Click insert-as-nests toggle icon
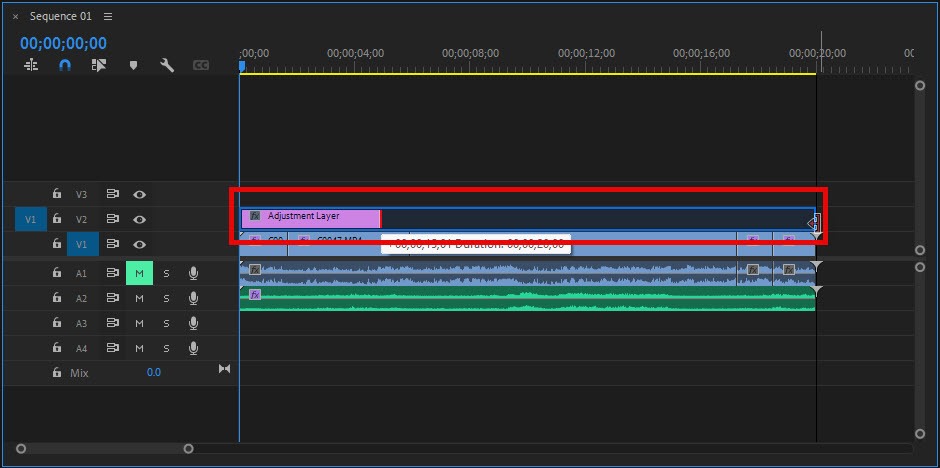This screenshot has height=468, width=940. [31, 65]
